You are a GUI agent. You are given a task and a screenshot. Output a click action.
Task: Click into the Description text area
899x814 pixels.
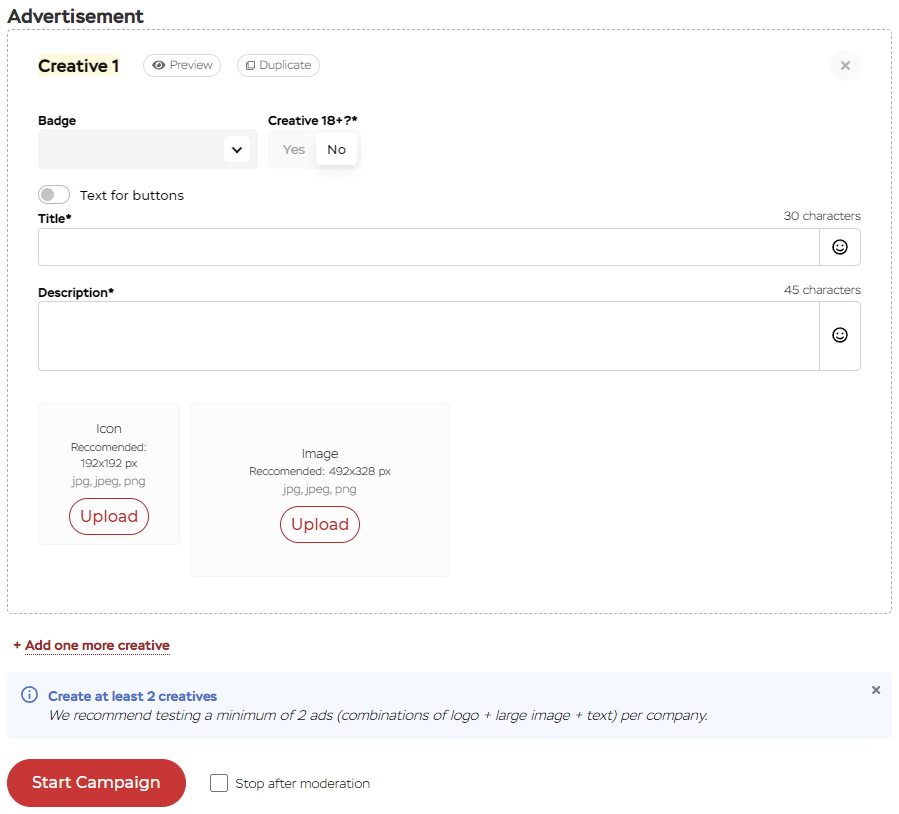point(428,336)
